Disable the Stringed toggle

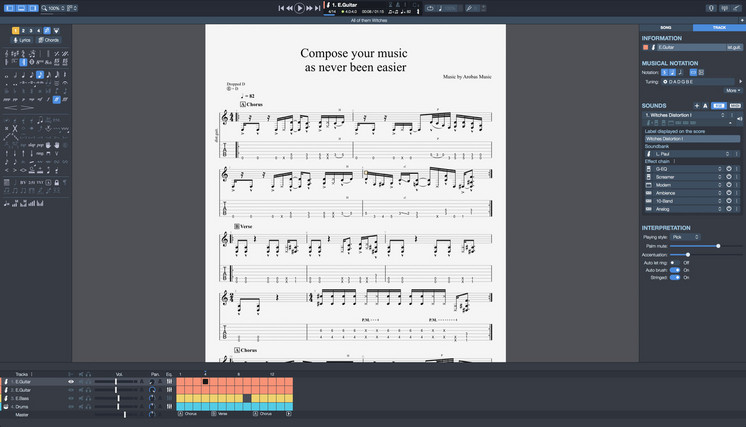675,278
